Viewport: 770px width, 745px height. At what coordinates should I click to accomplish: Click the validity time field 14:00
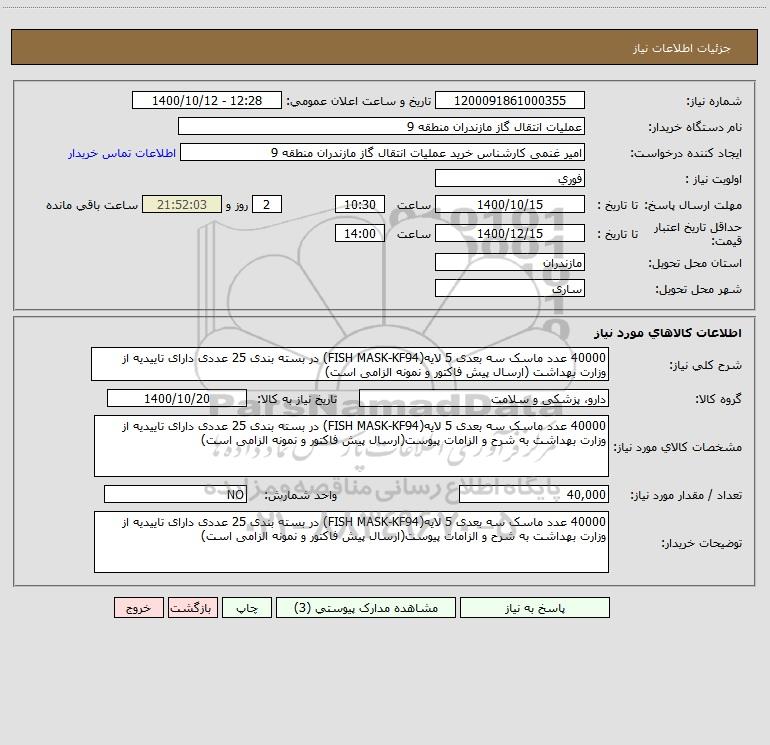[359, 233]
